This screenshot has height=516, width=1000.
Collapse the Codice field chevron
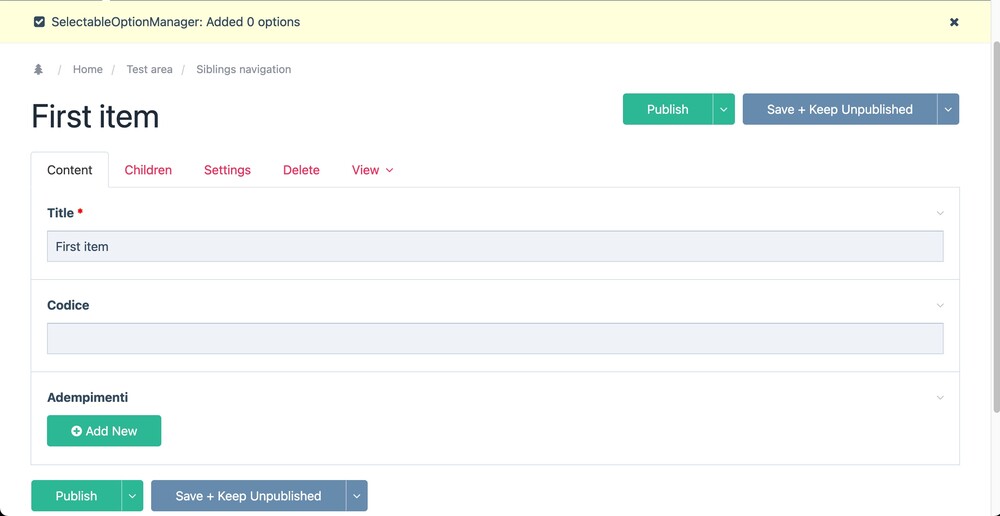pyautogui.click(x=940, y=305)
